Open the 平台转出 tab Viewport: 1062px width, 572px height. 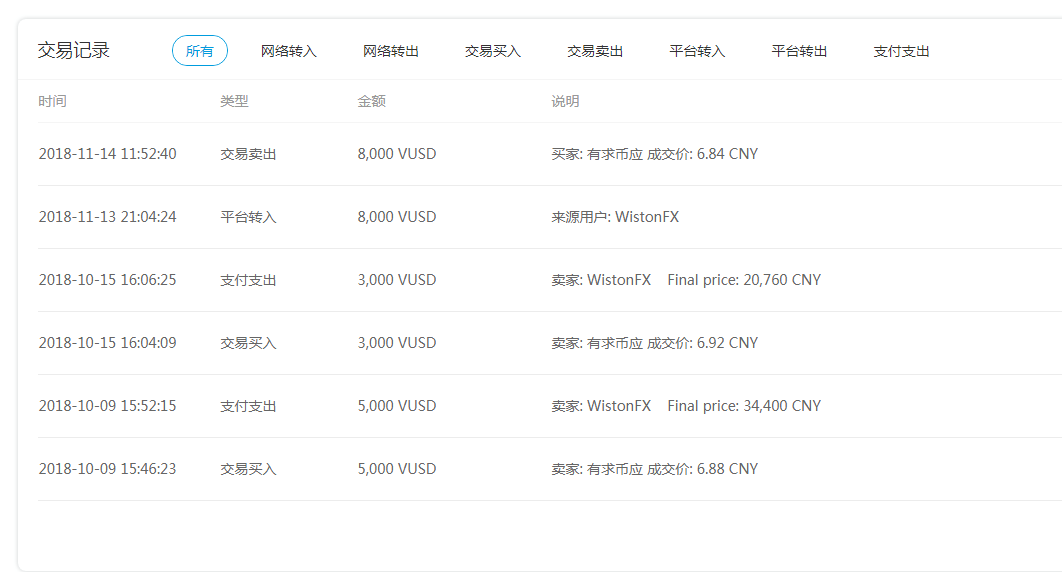[x=799, y=51]
